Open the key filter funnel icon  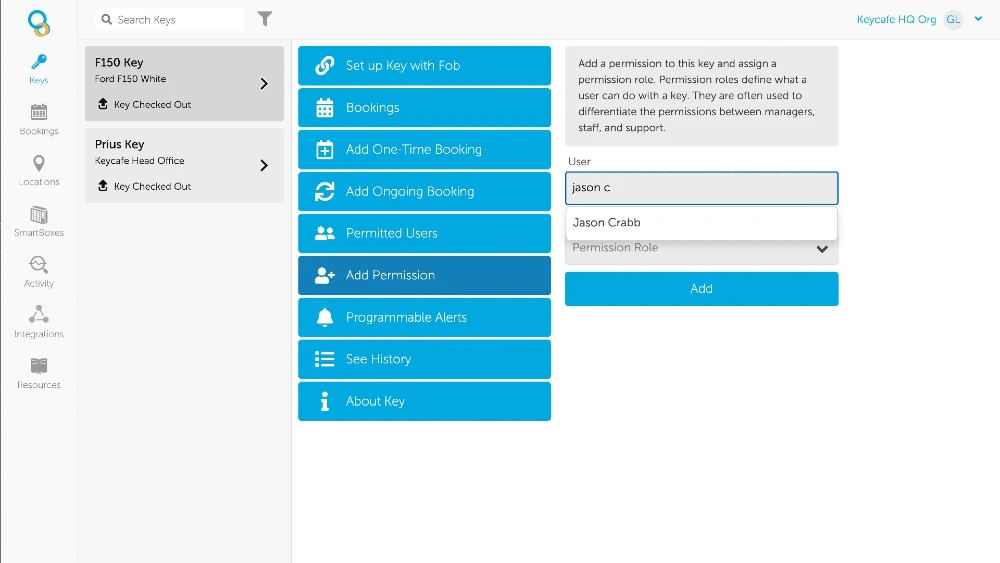[265, 19]
